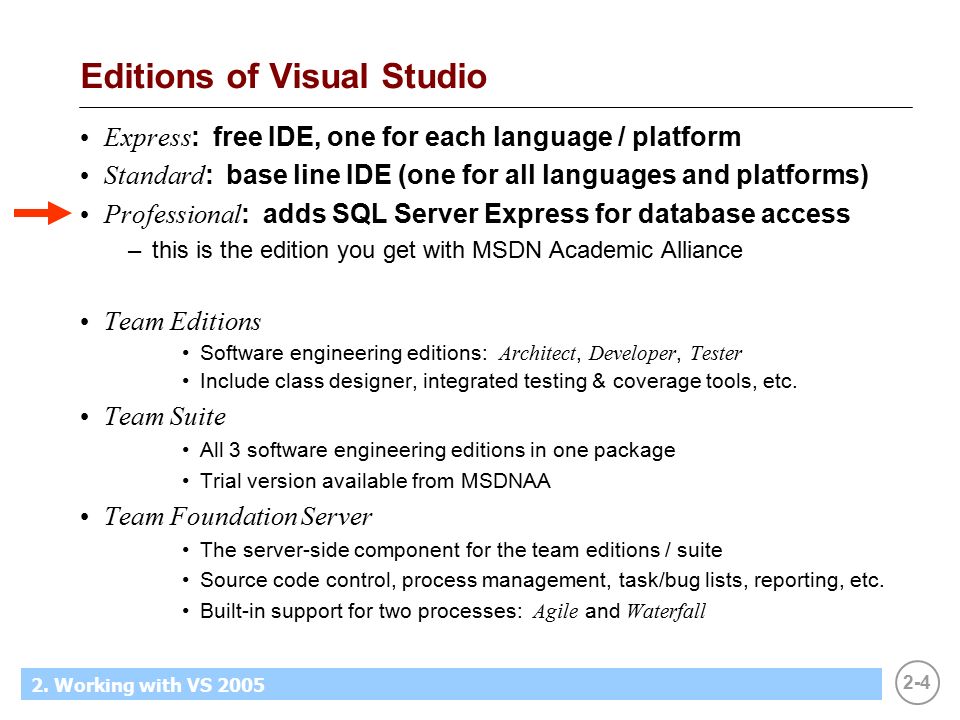Click the word 'Professional' in the third bullet
This screenshot has width=960, height=720.
173,215
